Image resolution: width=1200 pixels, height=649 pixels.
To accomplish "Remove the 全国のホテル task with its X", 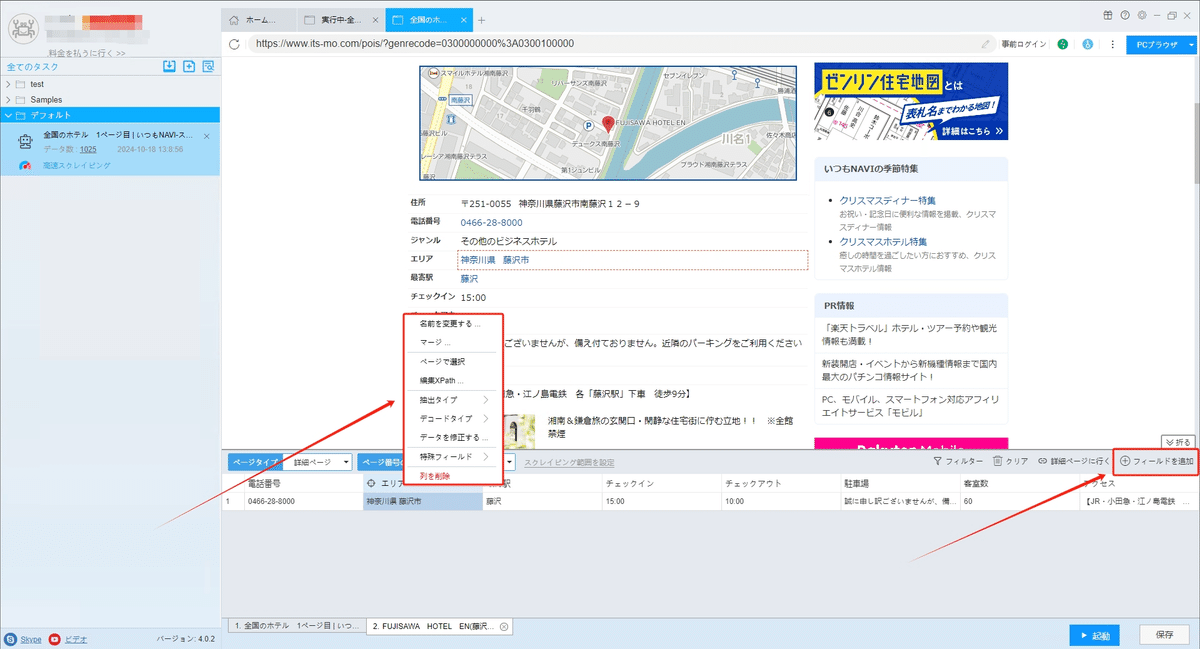I will 206,136.
